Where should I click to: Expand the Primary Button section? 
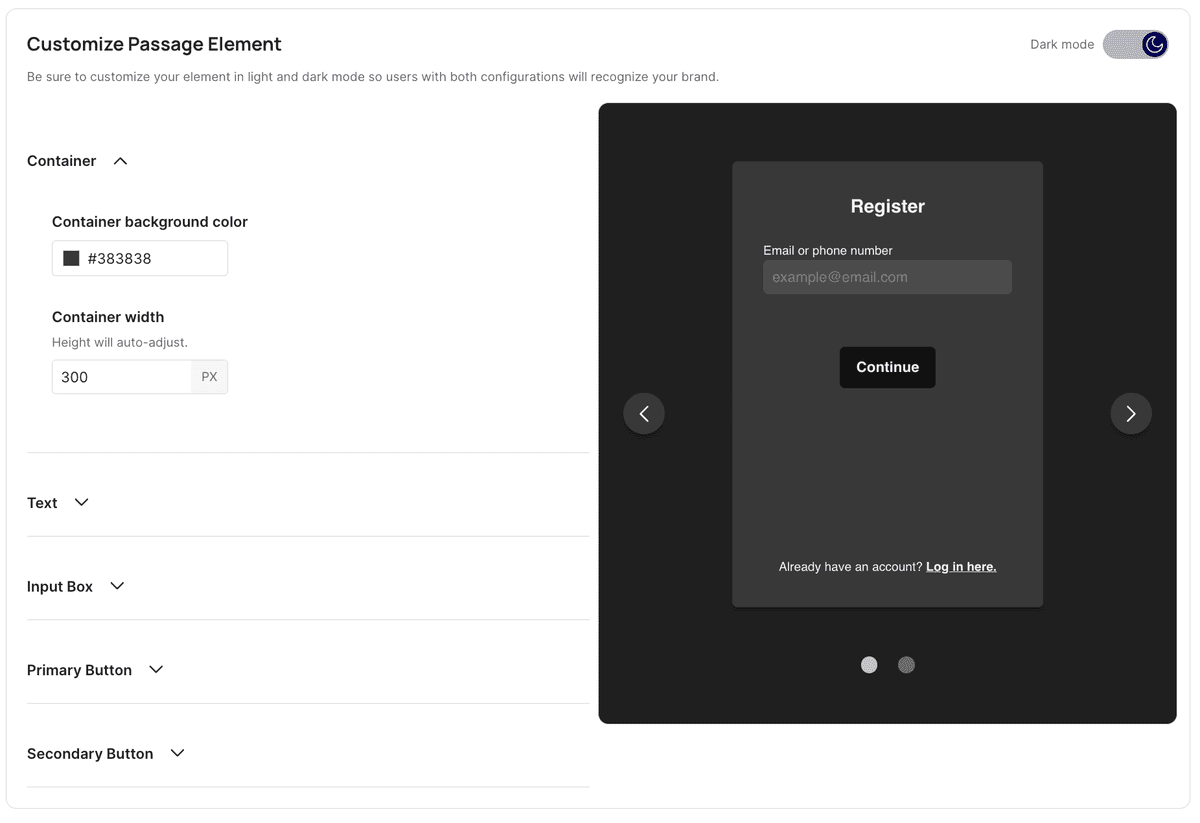pyautogui.click(x=156, y=670)
